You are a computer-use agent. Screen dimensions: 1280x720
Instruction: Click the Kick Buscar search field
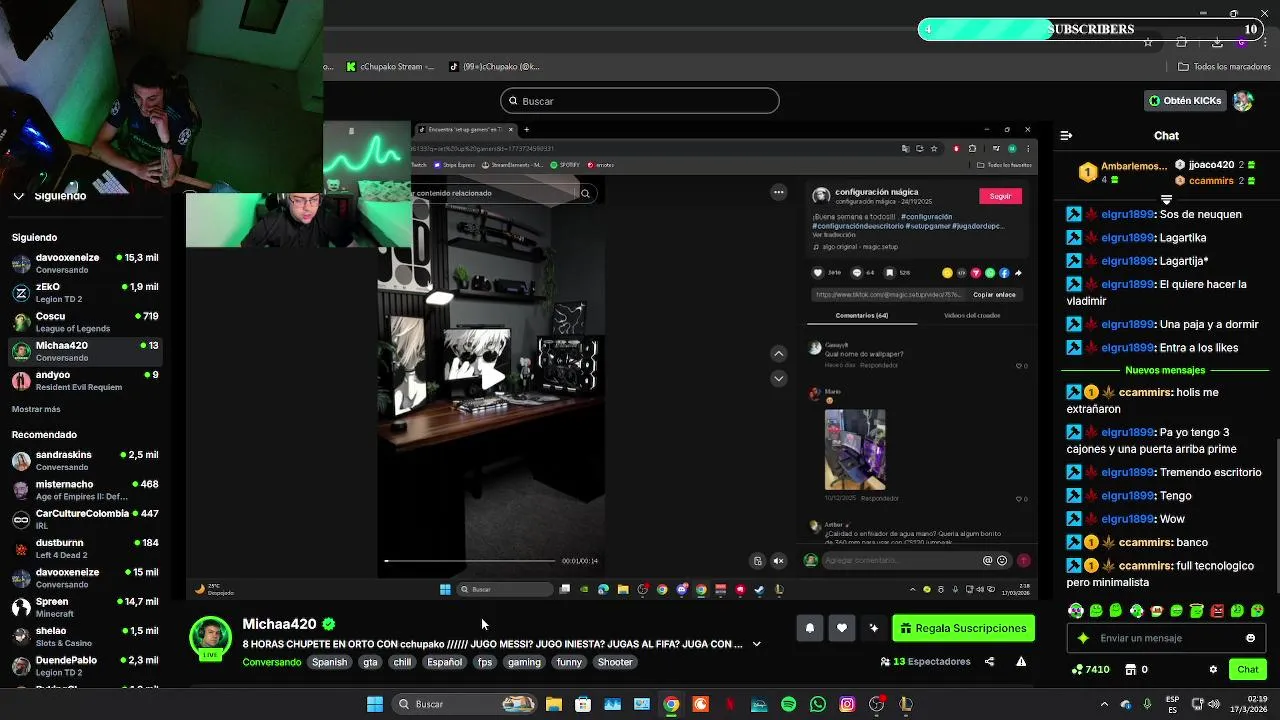640,101
